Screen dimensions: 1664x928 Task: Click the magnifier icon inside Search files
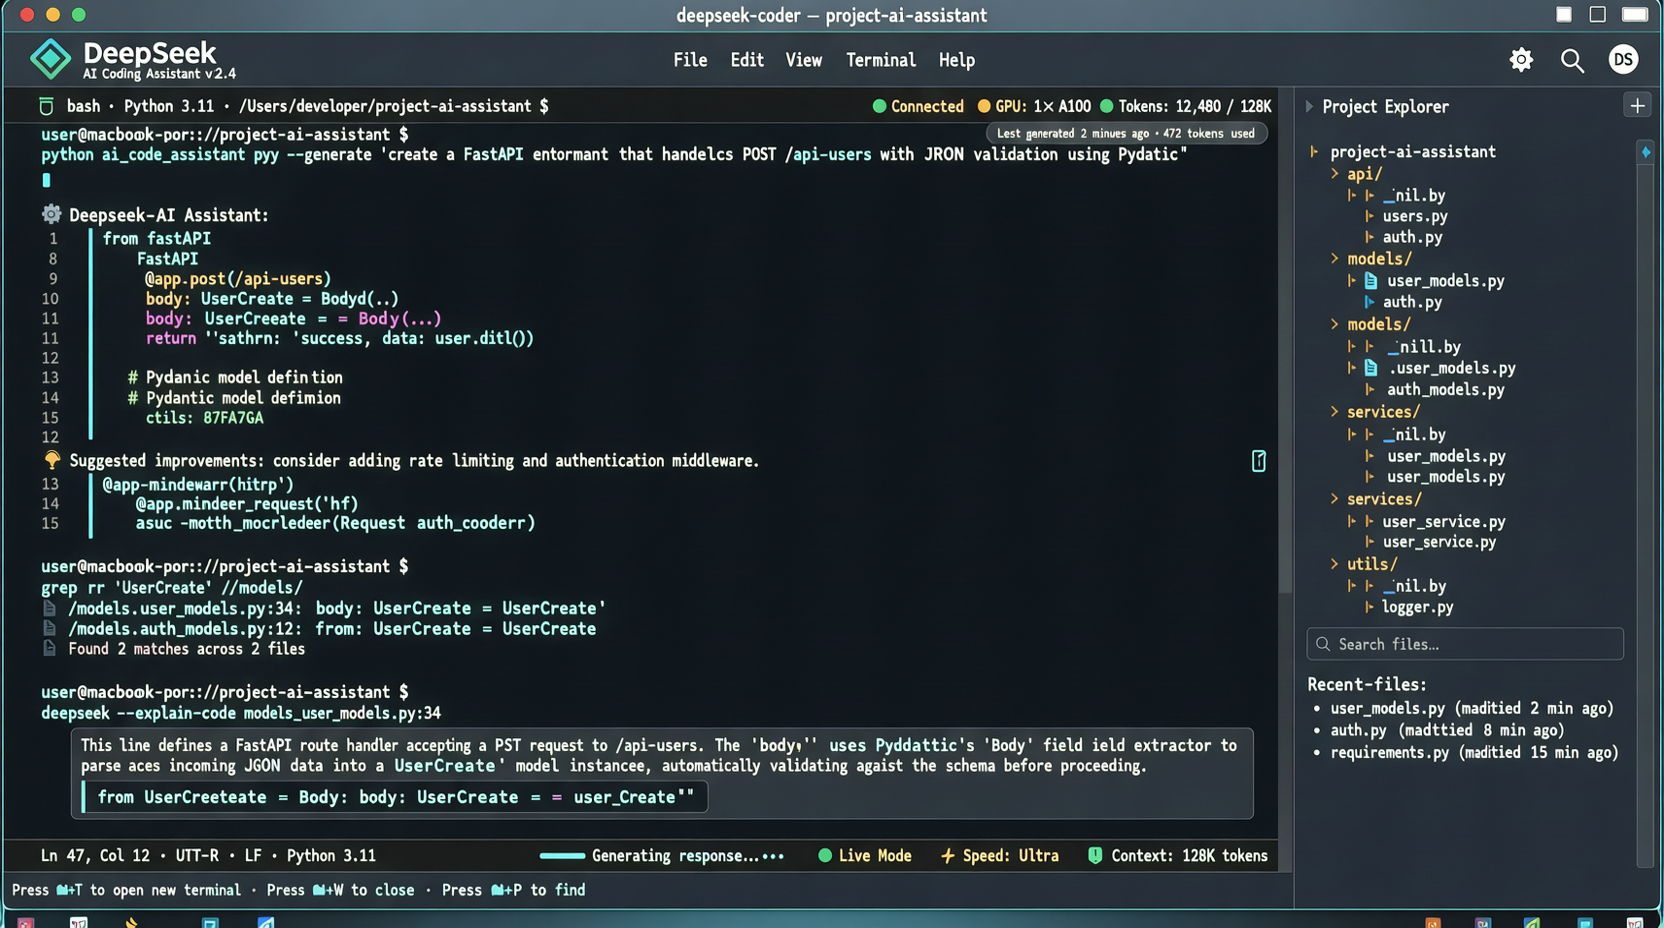[1323, 644]
